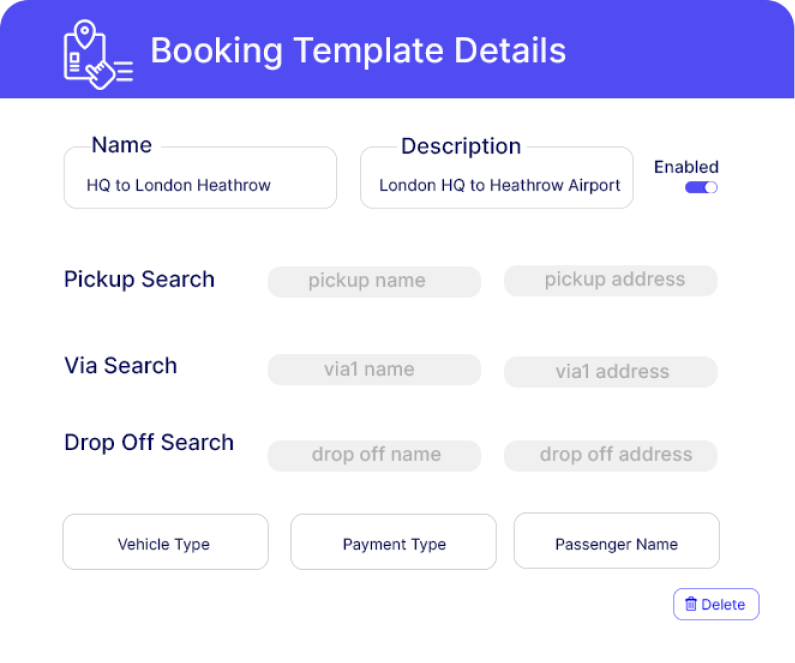Viewport: 795px width, 663px height.
Task: Click the pickup address field
Action: 610,280
